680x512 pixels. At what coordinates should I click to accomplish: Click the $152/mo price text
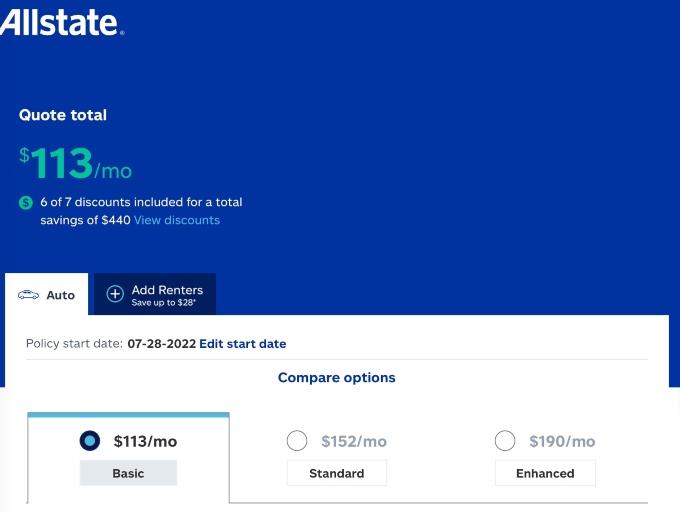354,441
